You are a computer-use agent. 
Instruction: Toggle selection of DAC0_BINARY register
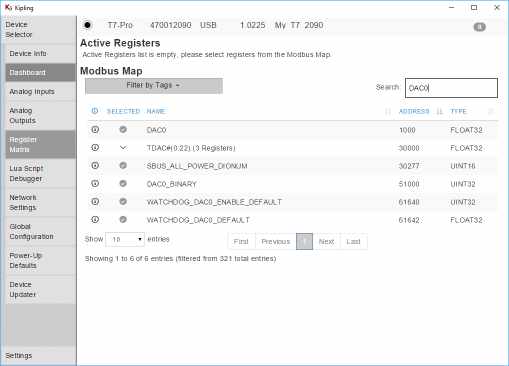point(123,184)
